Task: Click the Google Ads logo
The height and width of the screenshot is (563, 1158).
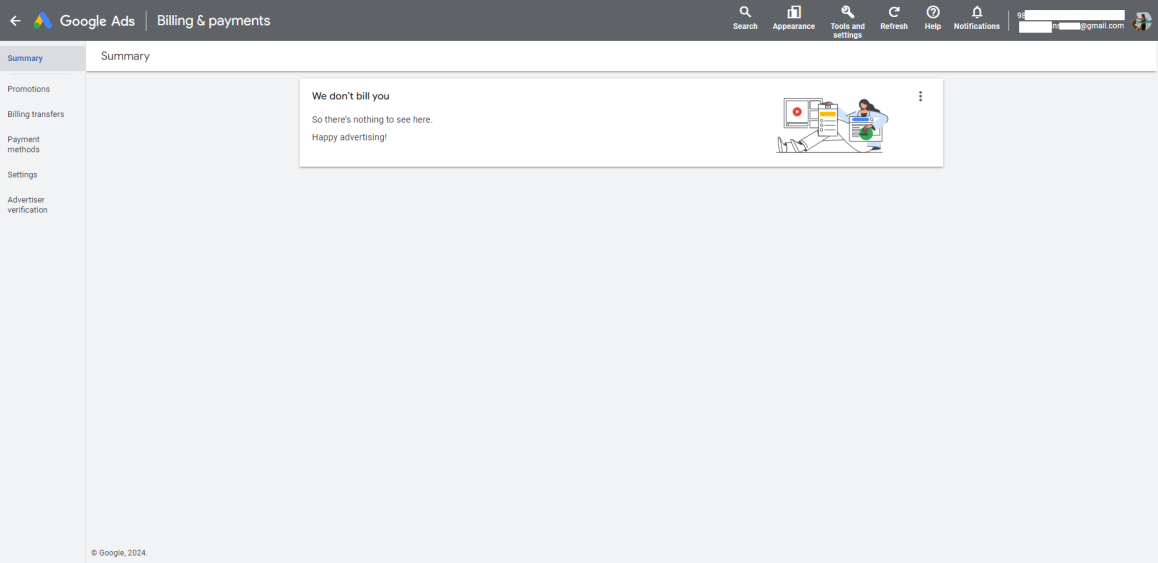Action: 42,21
